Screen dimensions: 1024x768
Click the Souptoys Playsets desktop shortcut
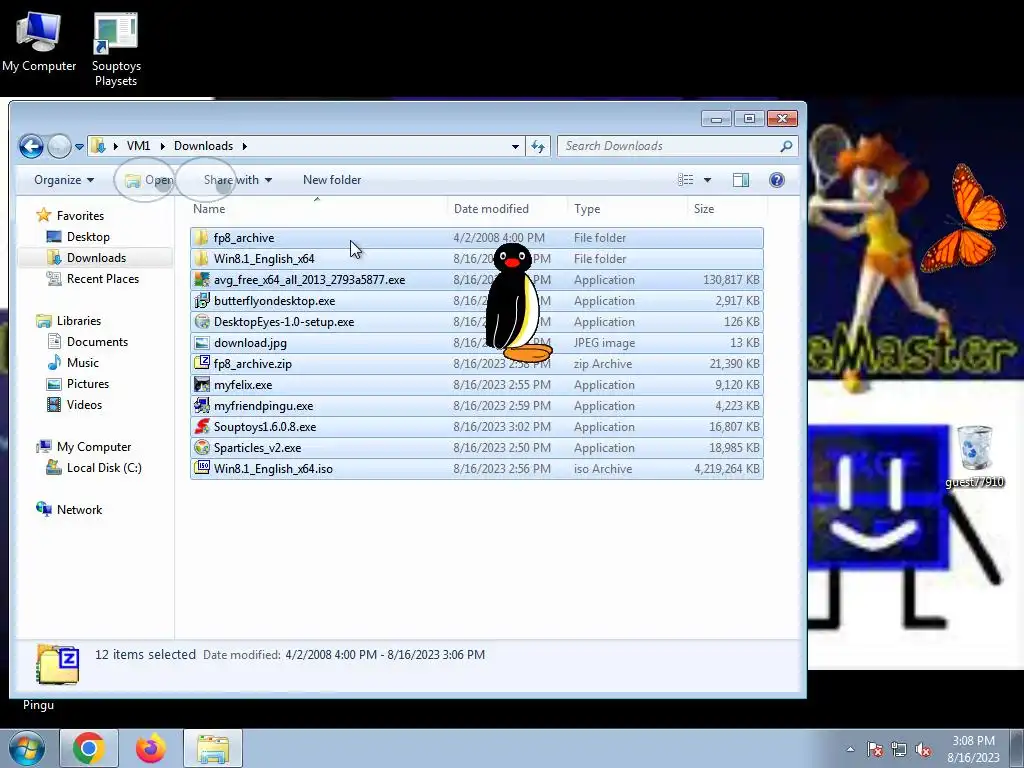click(116, 48)
